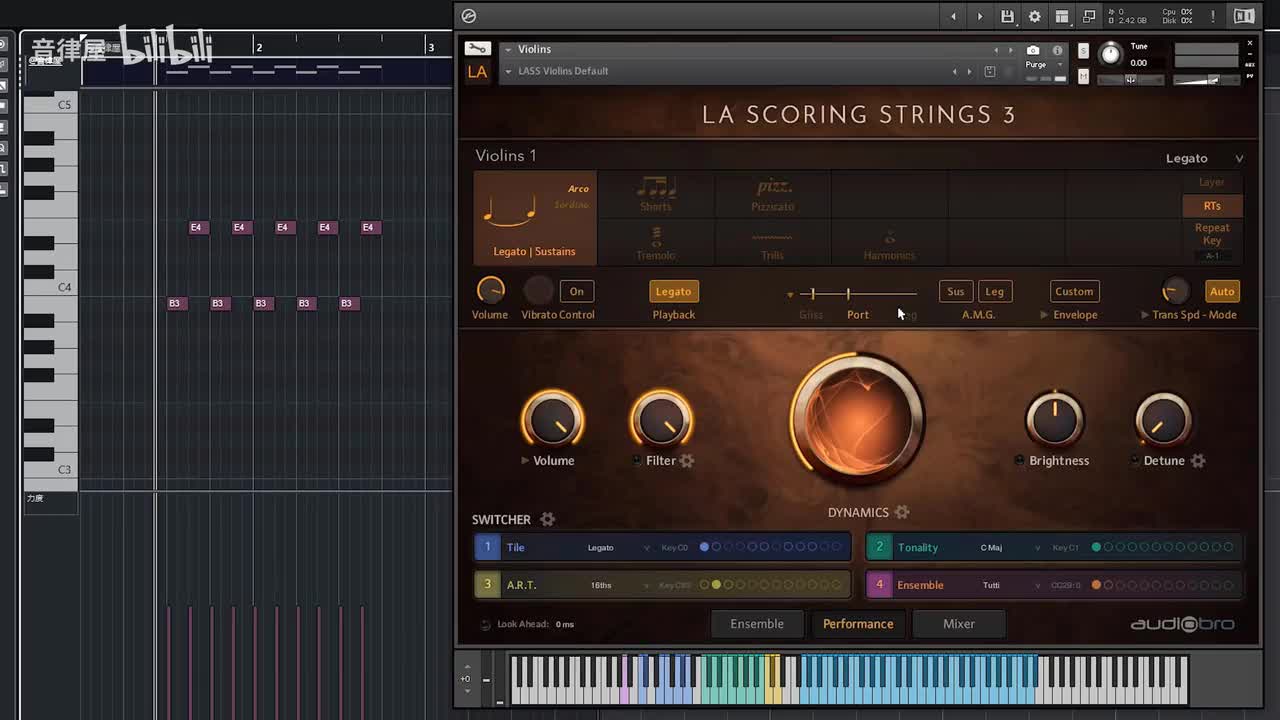Screen dimensions: 1280x720
Task: Click the LA instrument logo icon
Action: (478, 72)
